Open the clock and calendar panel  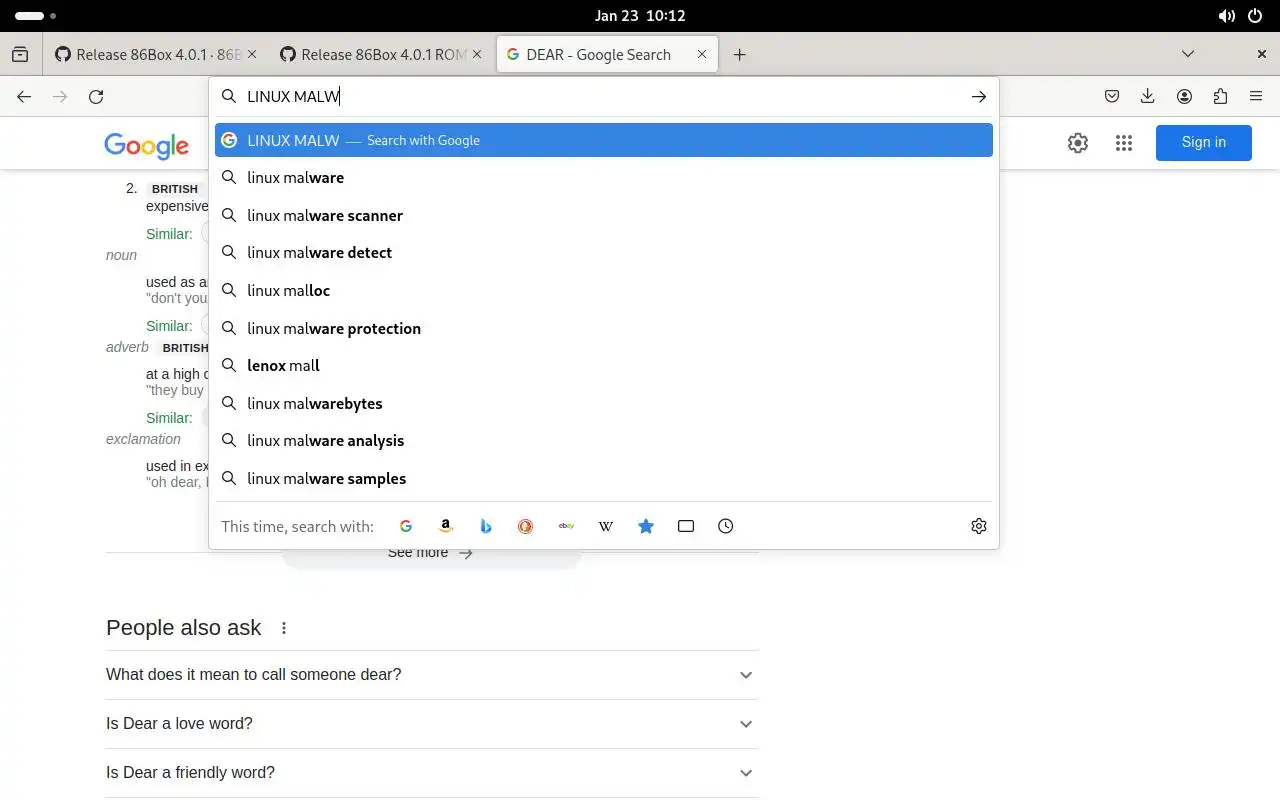click(640, 16)
